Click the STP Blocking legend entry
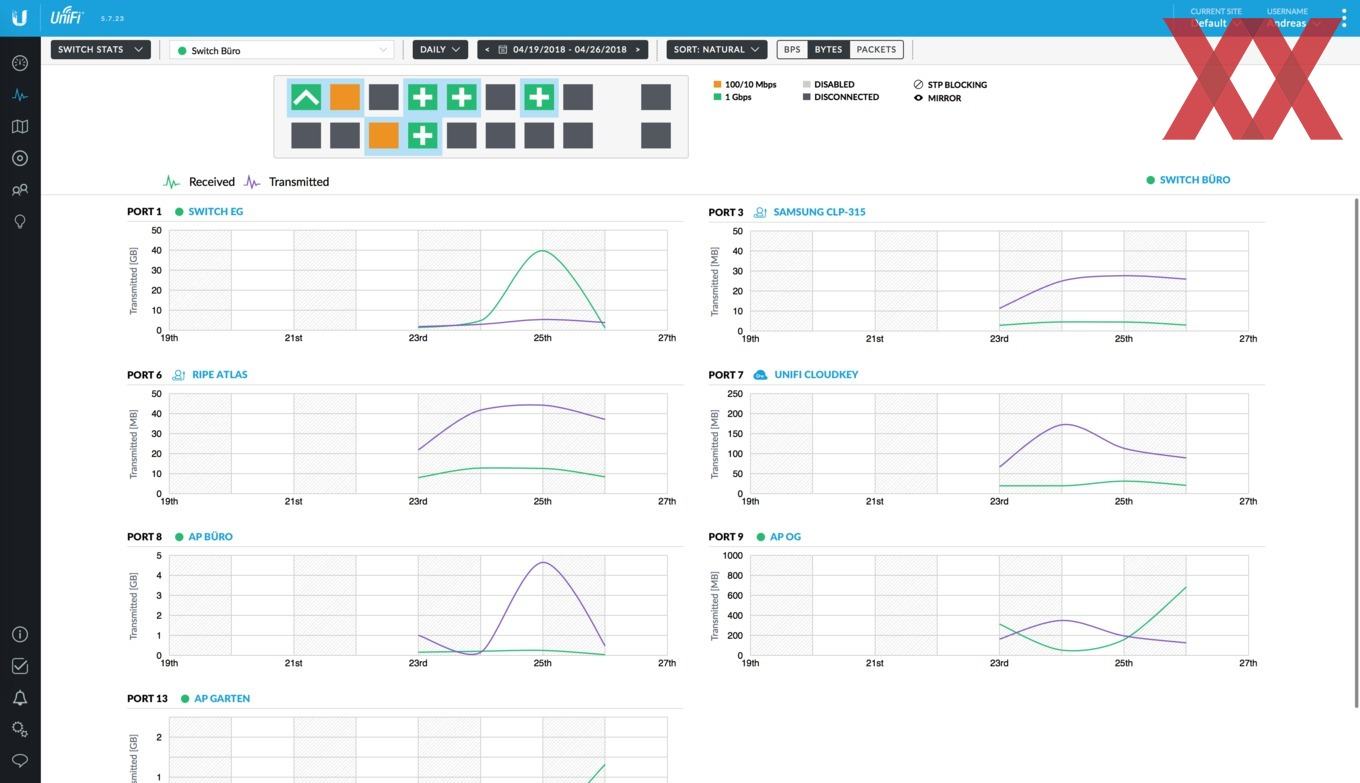The image size is (1360, 783). (x=950, y=85)
